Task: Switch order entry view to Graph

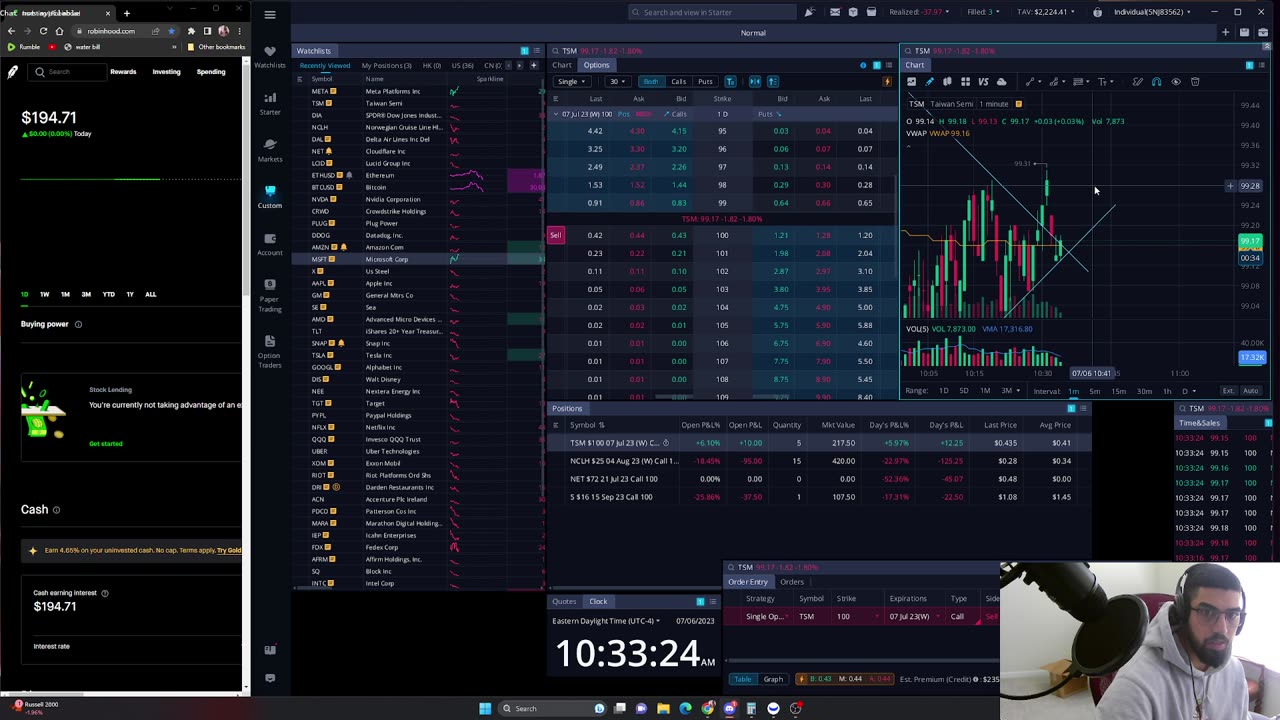Action: pos(773,679)
